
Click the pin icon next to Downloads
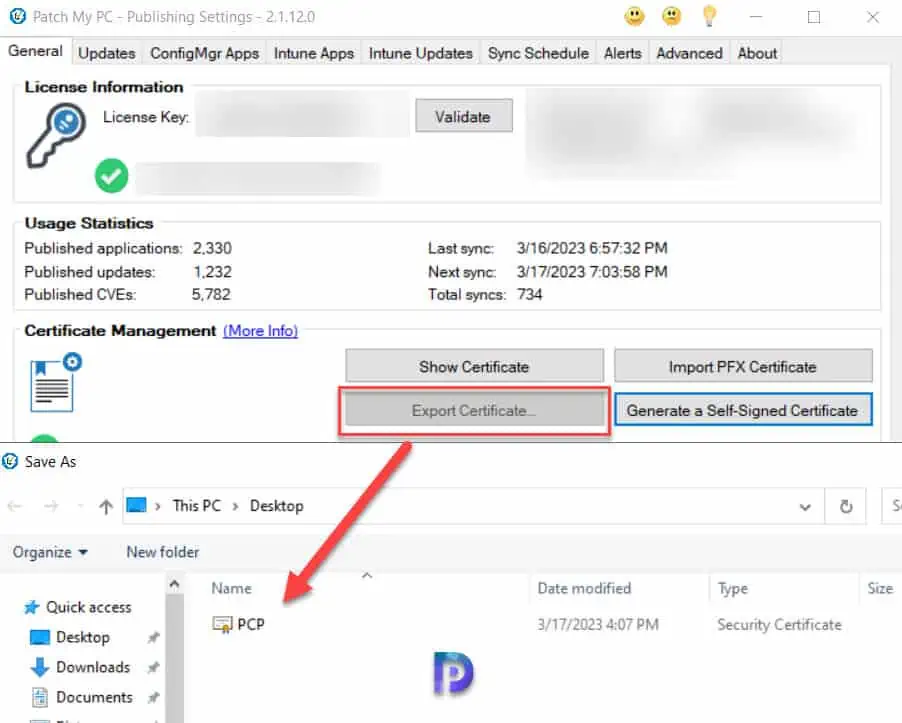pos(153,667)
